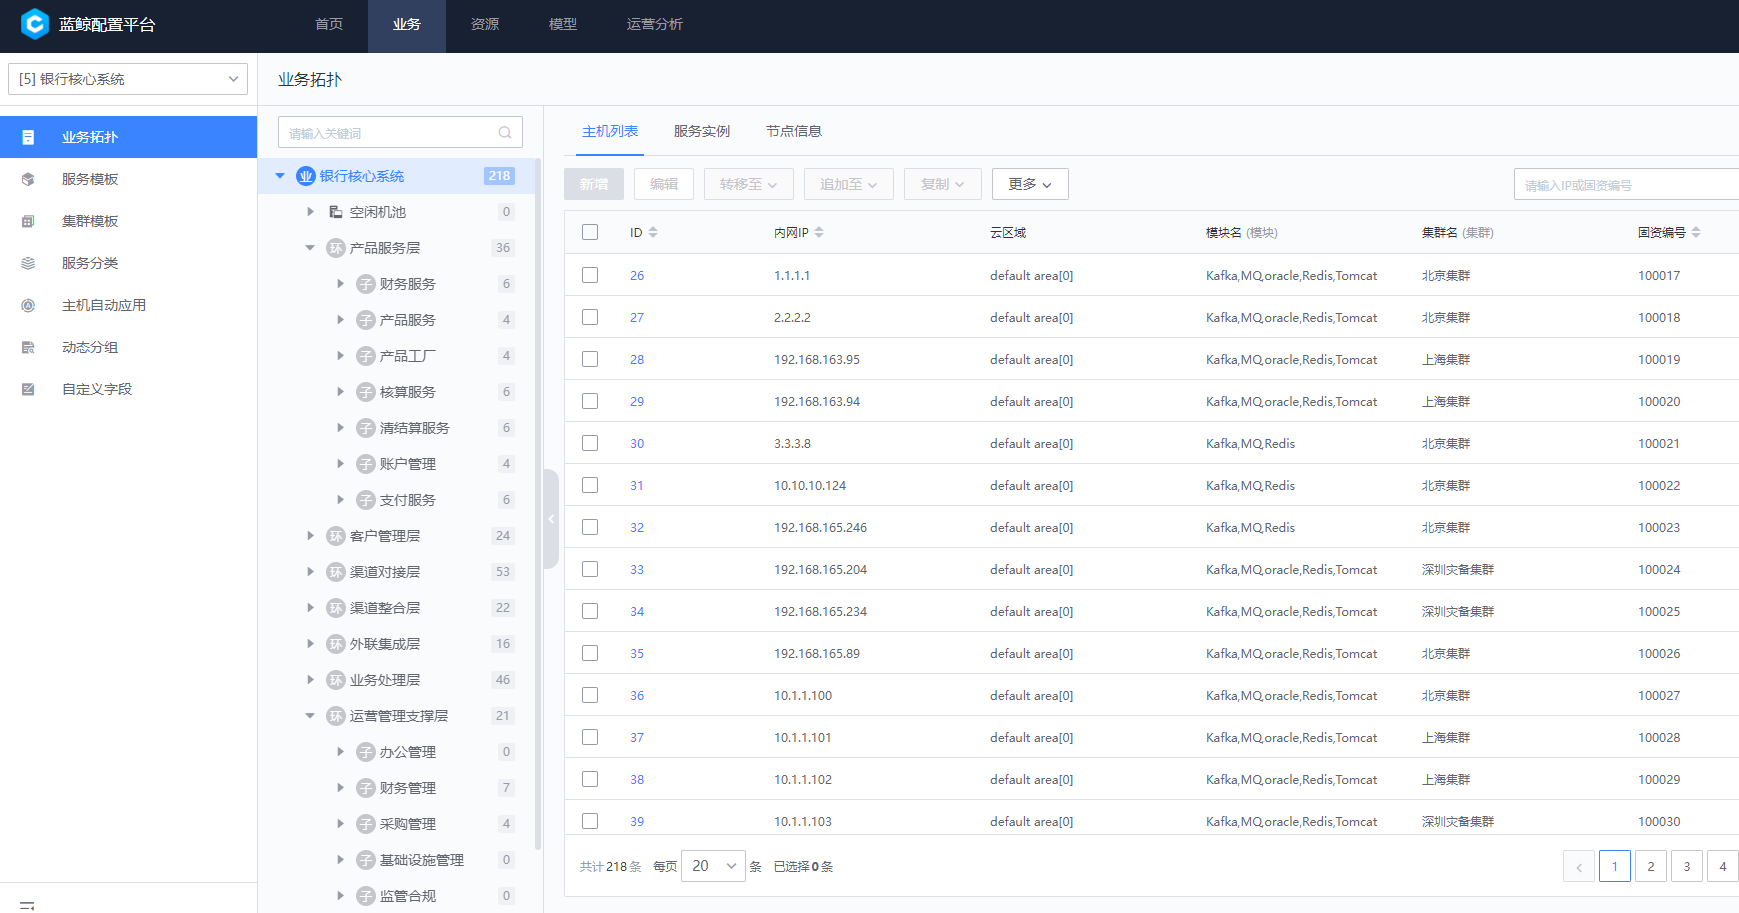Click the search magnifier in topology search box

505,133
